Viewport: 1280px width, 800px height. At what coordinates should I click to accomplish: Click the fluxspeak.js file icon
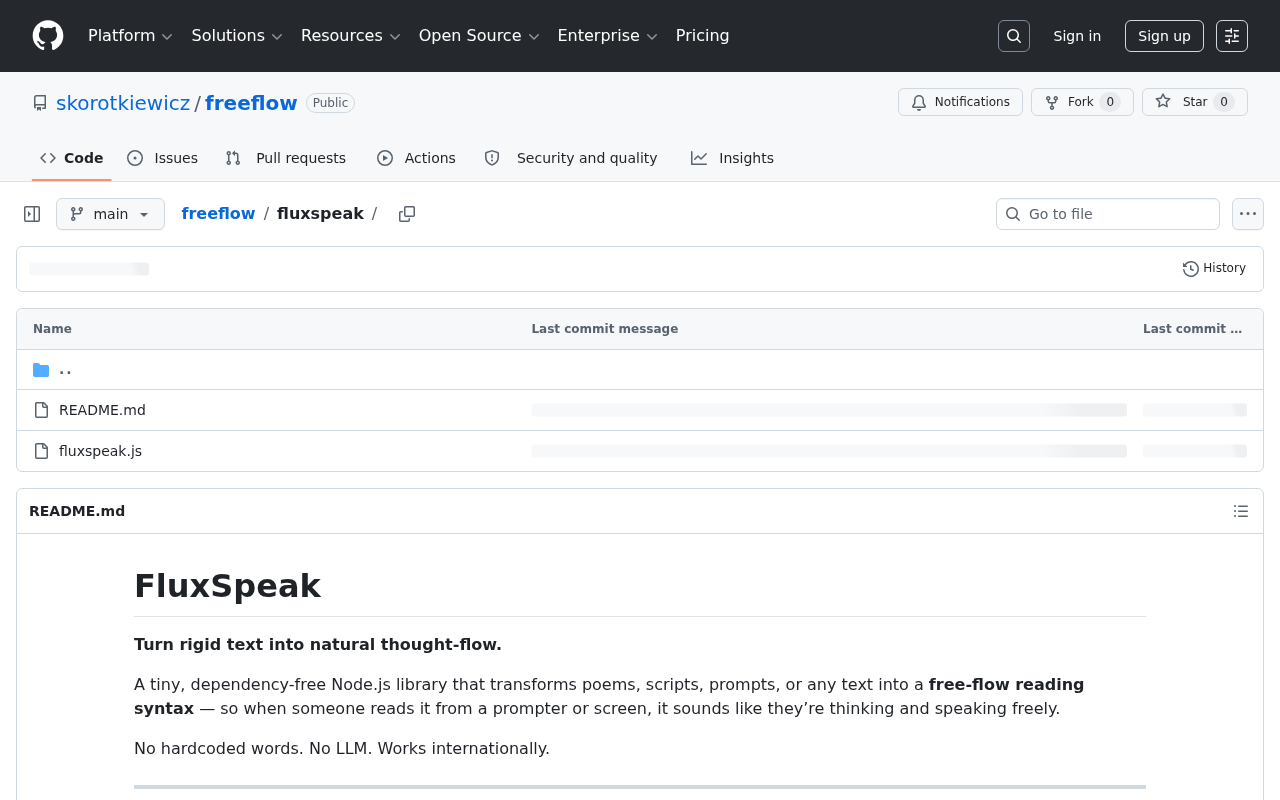click(x=41, y=451)
